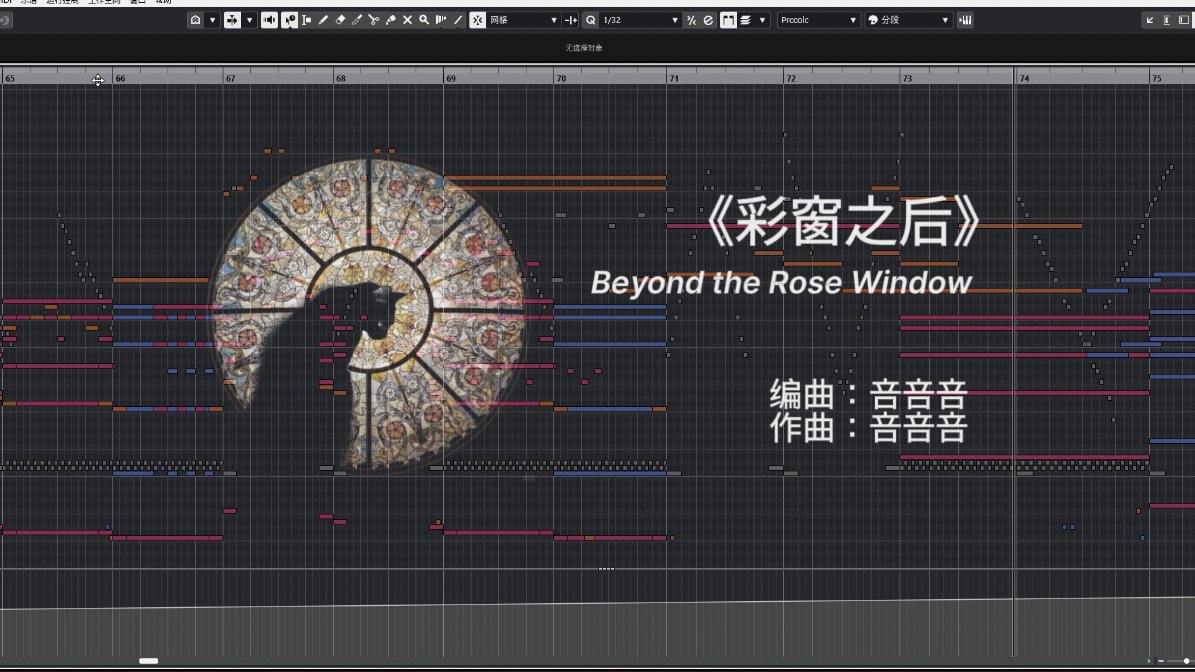Open the 网格 snap type dropdown
This screenshot has height=672, width=1195.
point(524,21)
